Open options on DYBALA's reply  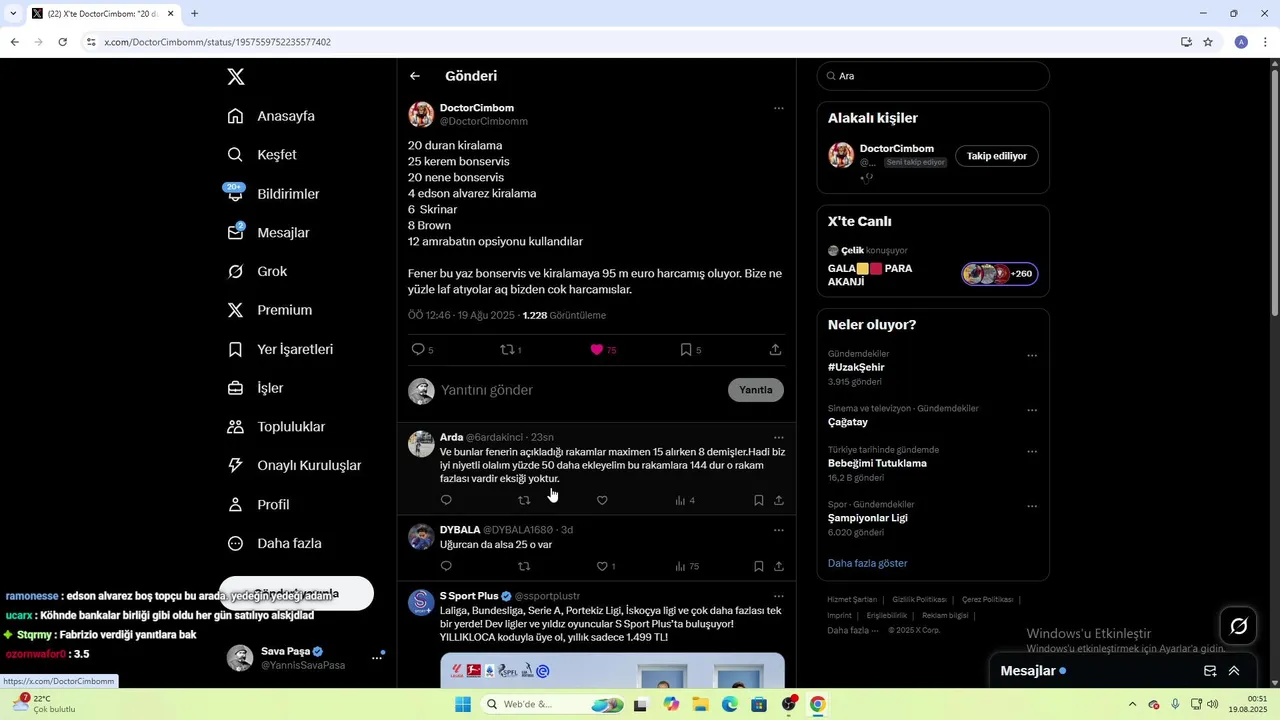pyautogui.click(x=779, y=530)
